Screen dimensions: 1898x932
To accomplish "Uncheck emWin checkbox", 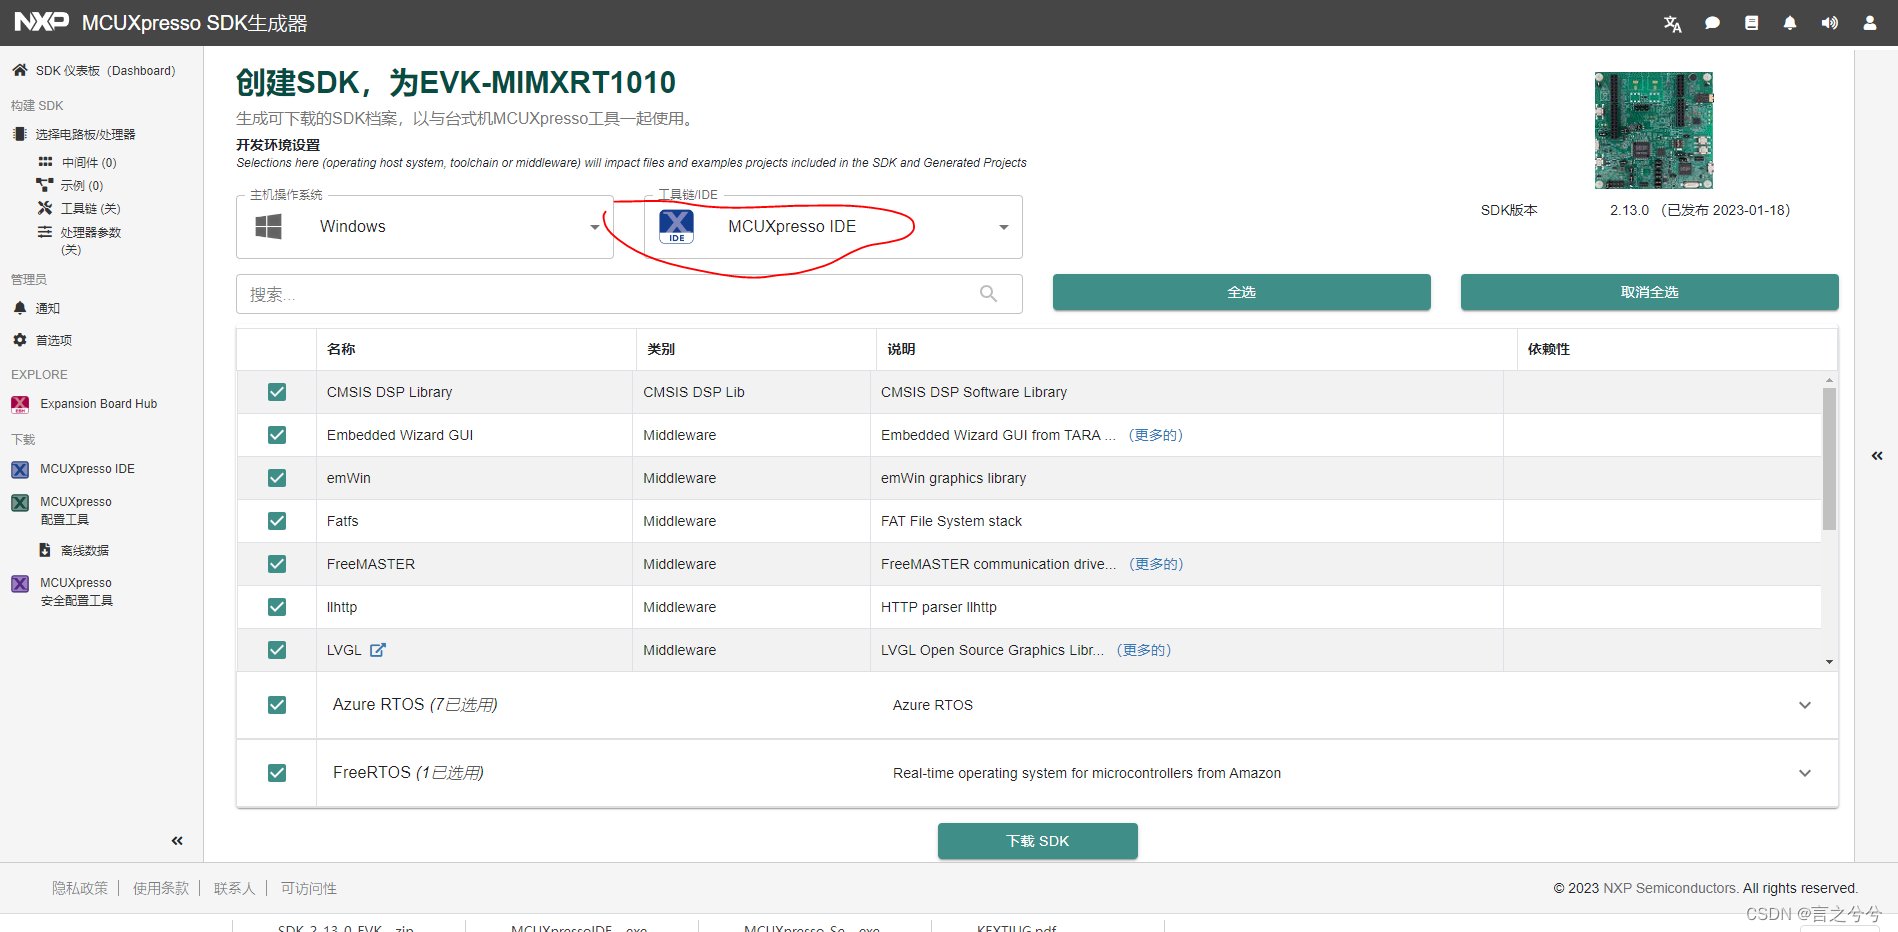I will click(277, 478).
